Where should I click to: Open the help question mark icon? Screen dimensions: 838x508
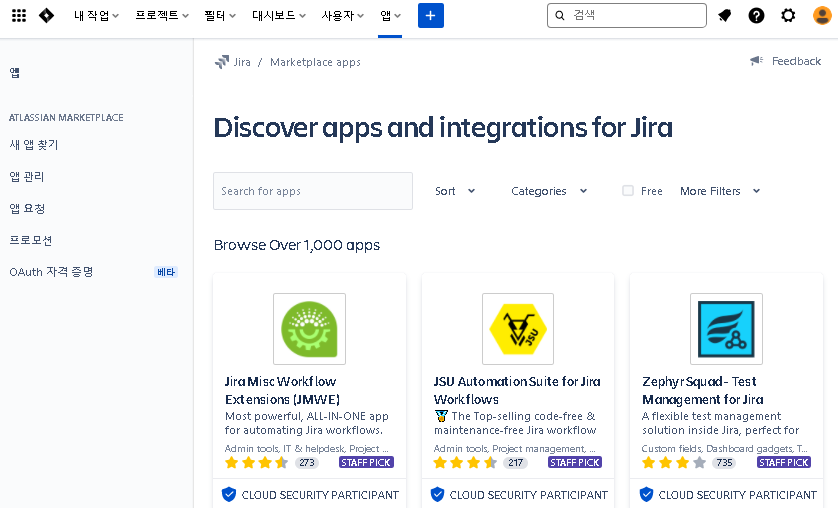756,15
